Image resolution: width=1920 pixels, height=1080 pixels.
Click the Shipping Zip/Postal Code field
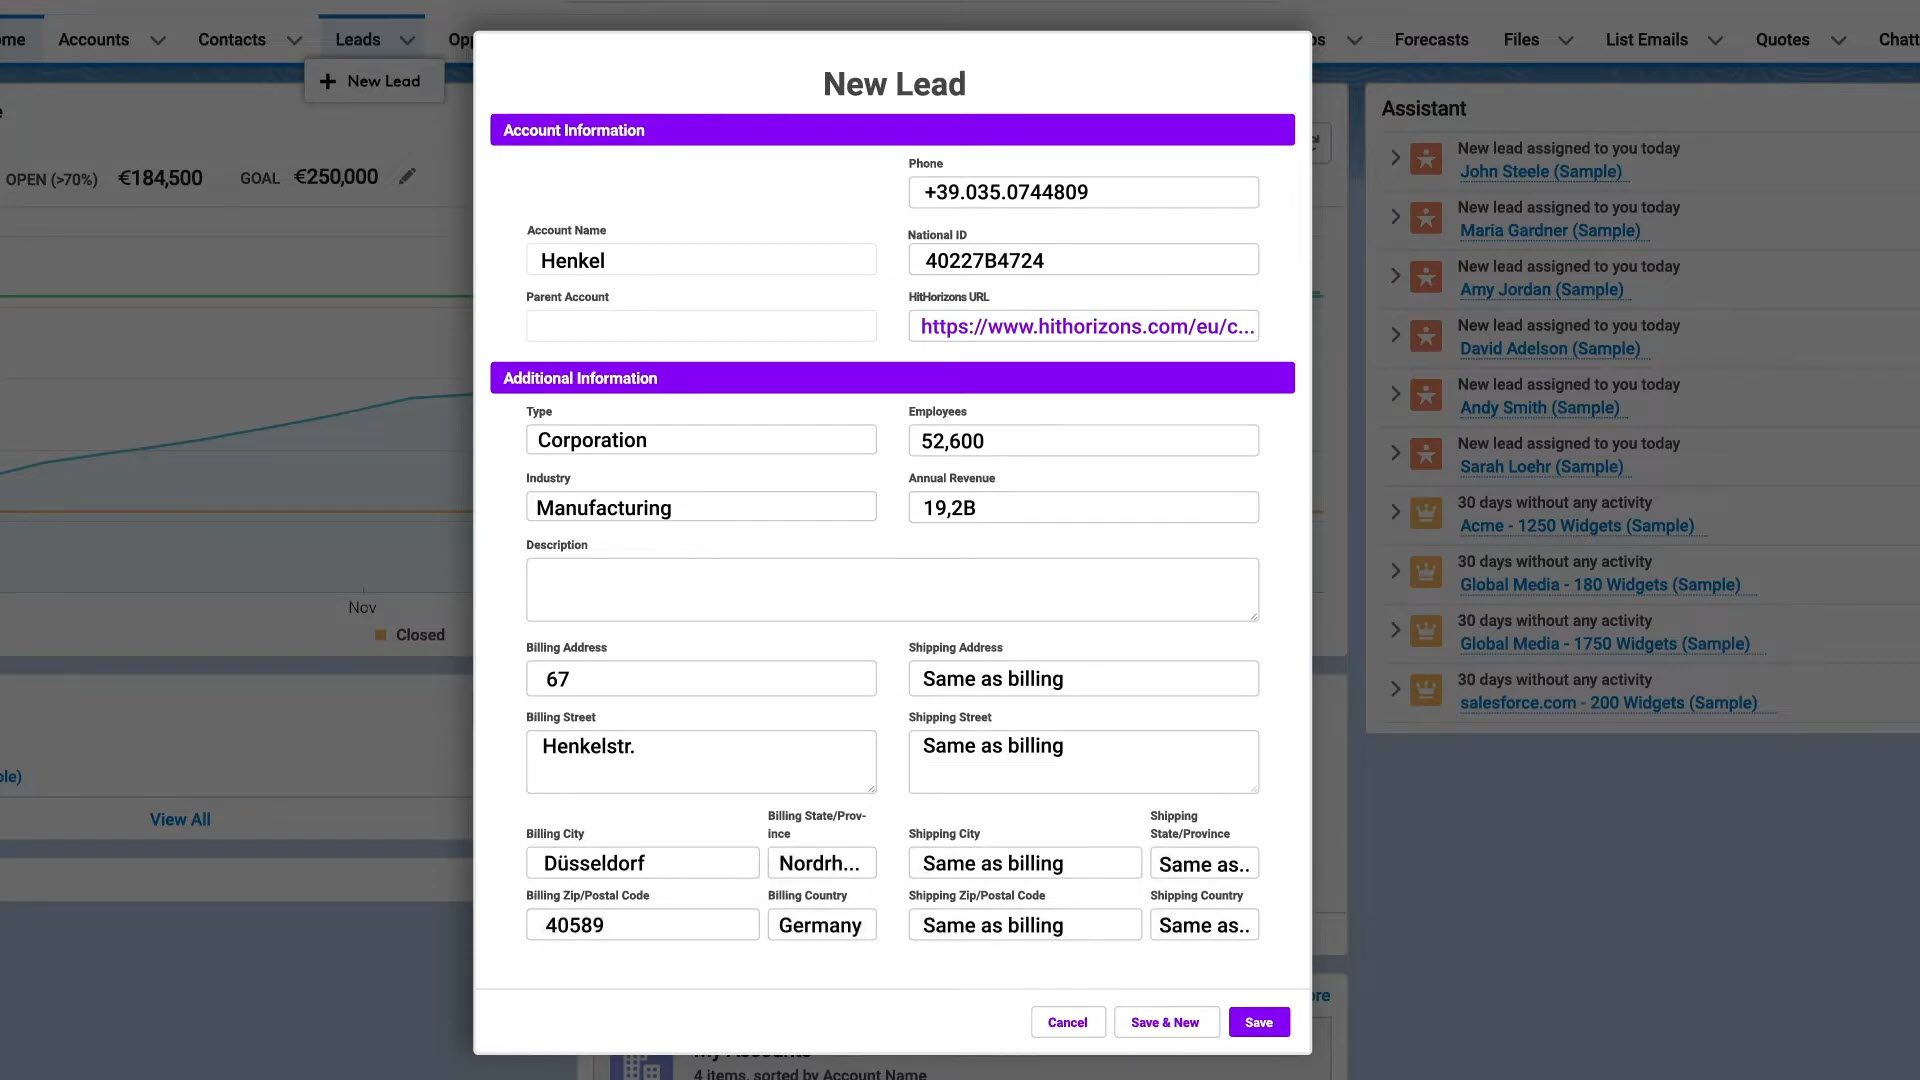click(x=1025, y=925)
